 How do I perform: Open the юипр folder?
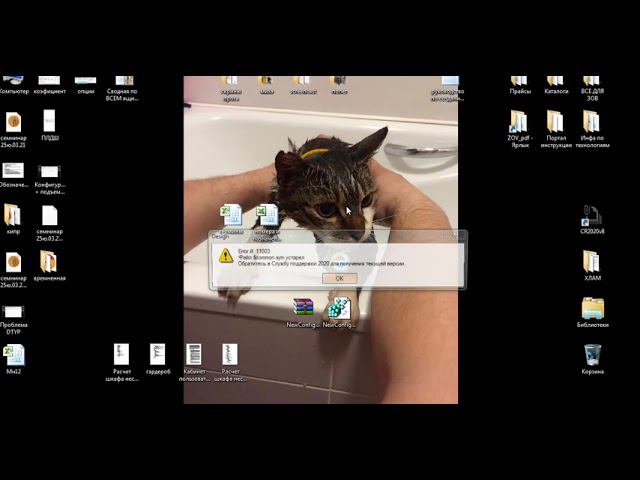[x=13, y=219]
